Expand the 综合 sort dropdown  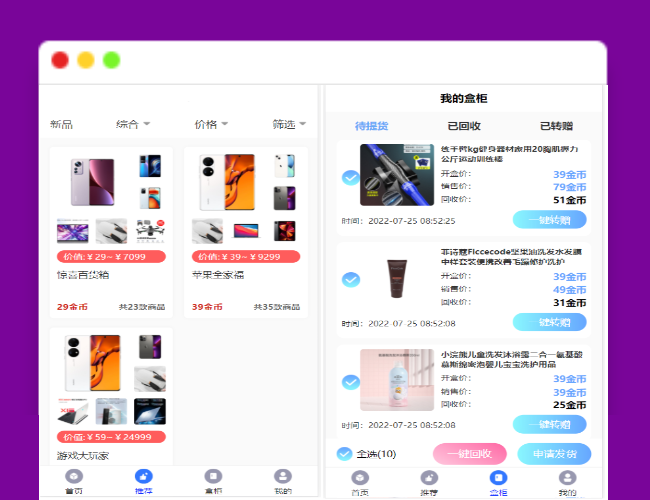pos(133,124)
